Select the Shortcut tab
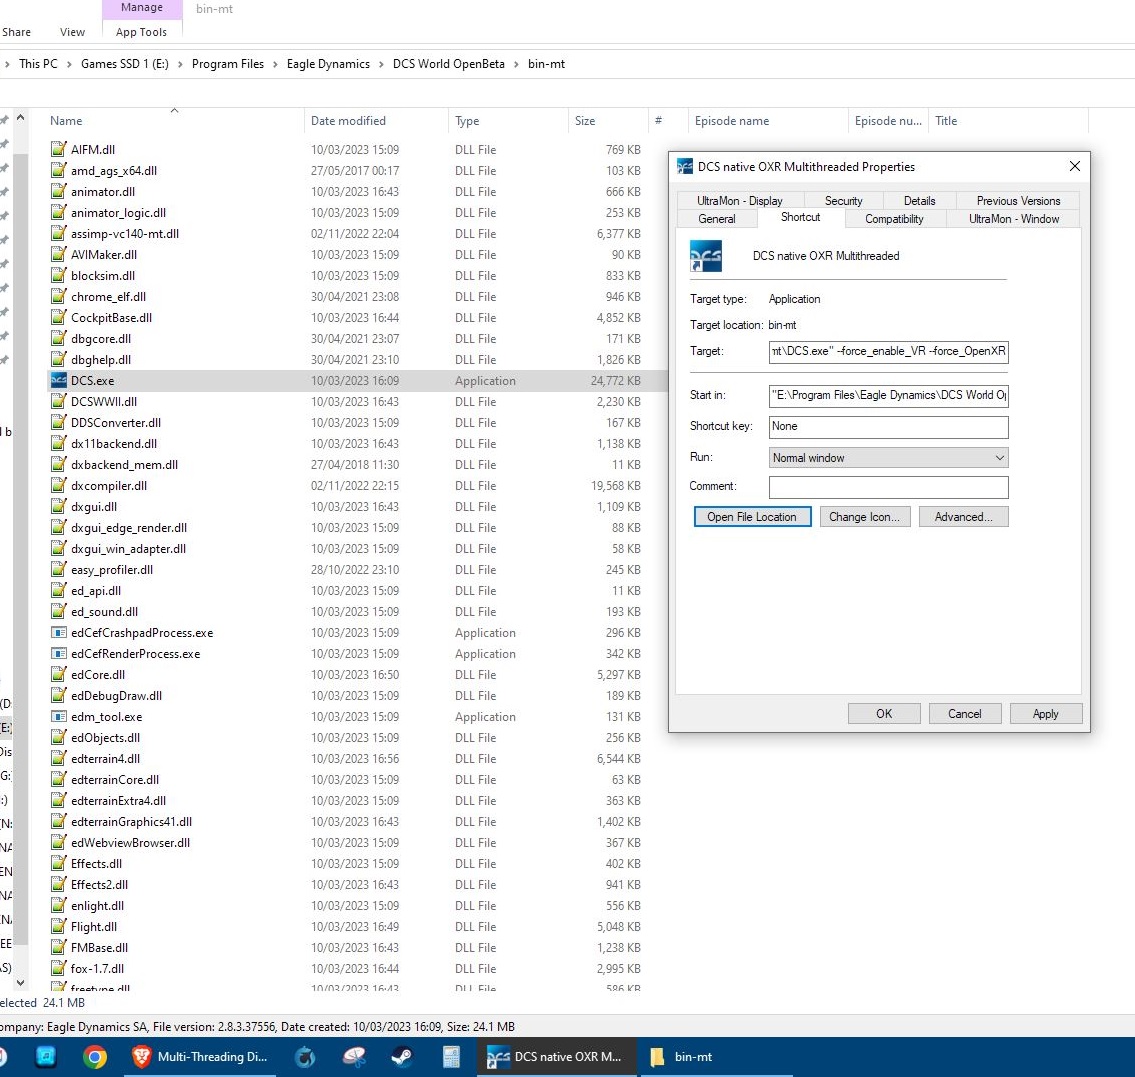 point(800,217)
